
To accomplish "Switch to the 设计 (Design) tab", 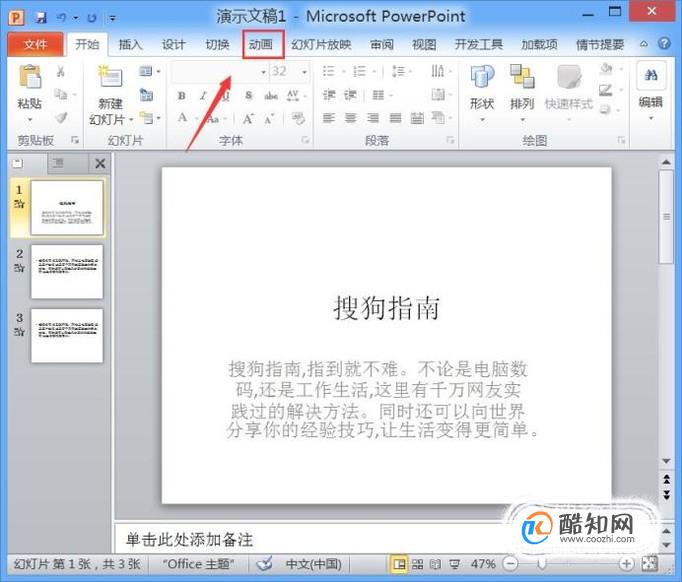I will (174, 44).
